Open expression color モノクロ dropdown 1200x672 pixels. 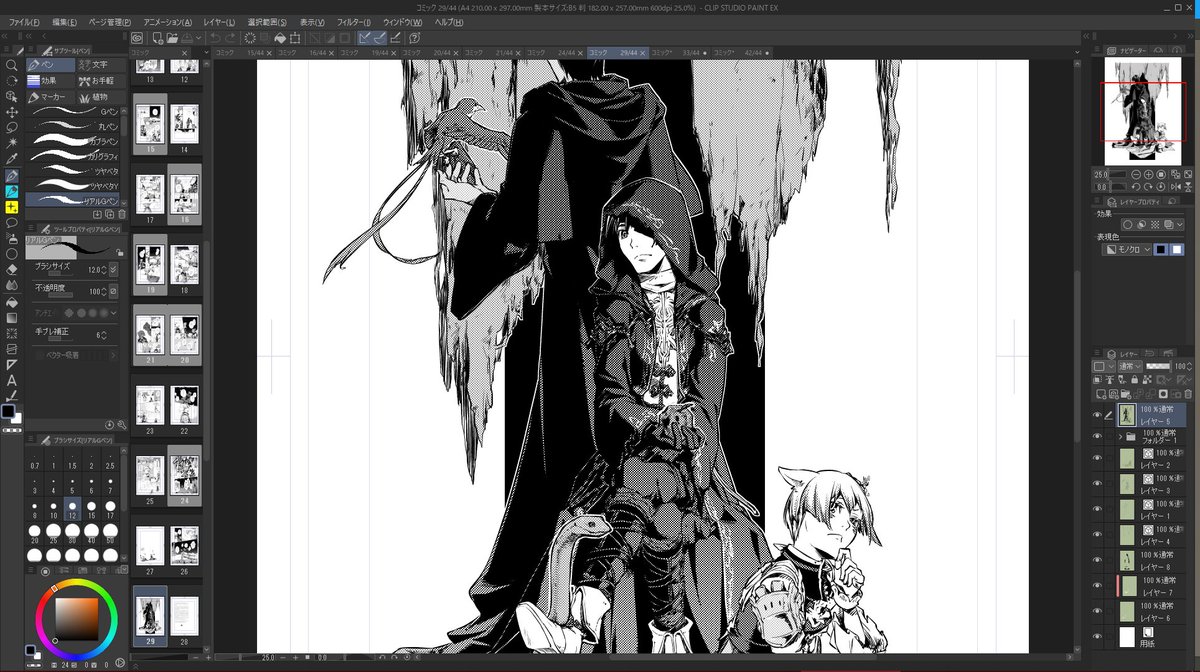(x=1127, y=249)
